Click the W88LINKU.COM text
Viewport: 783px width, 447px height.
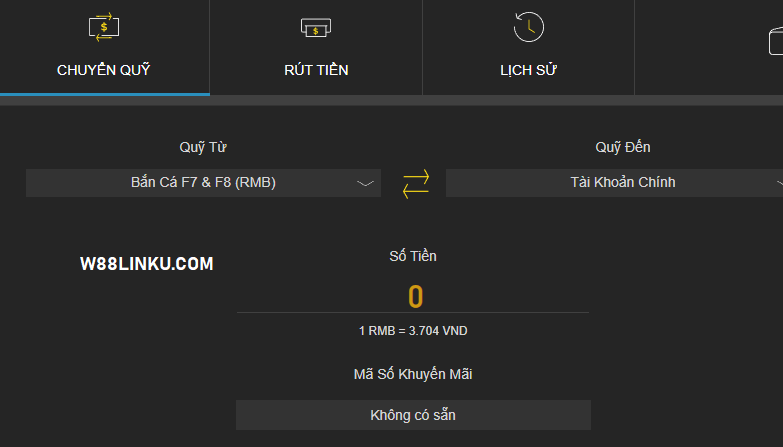tap(146, 264)
